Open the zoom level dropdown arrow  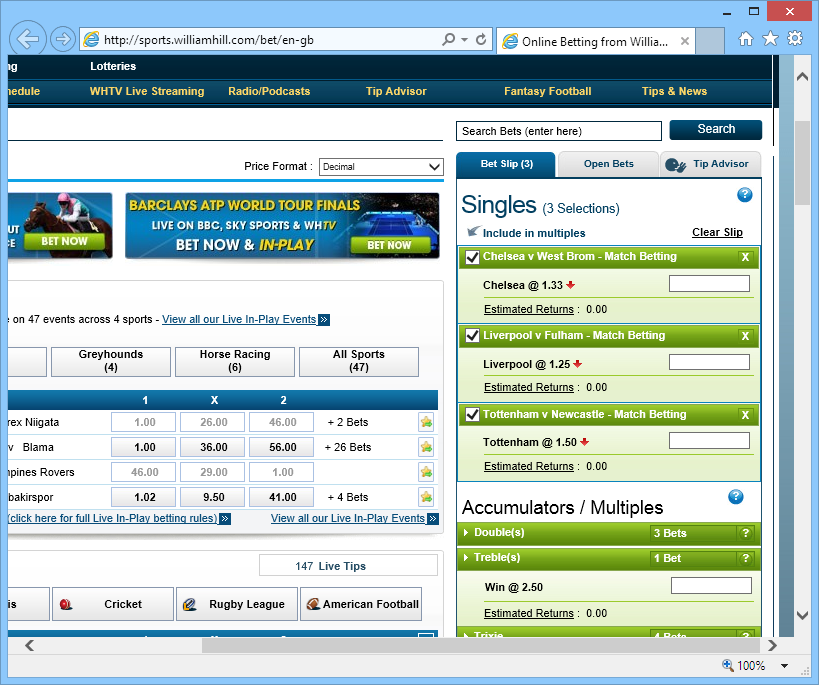(x=784, y=666)
